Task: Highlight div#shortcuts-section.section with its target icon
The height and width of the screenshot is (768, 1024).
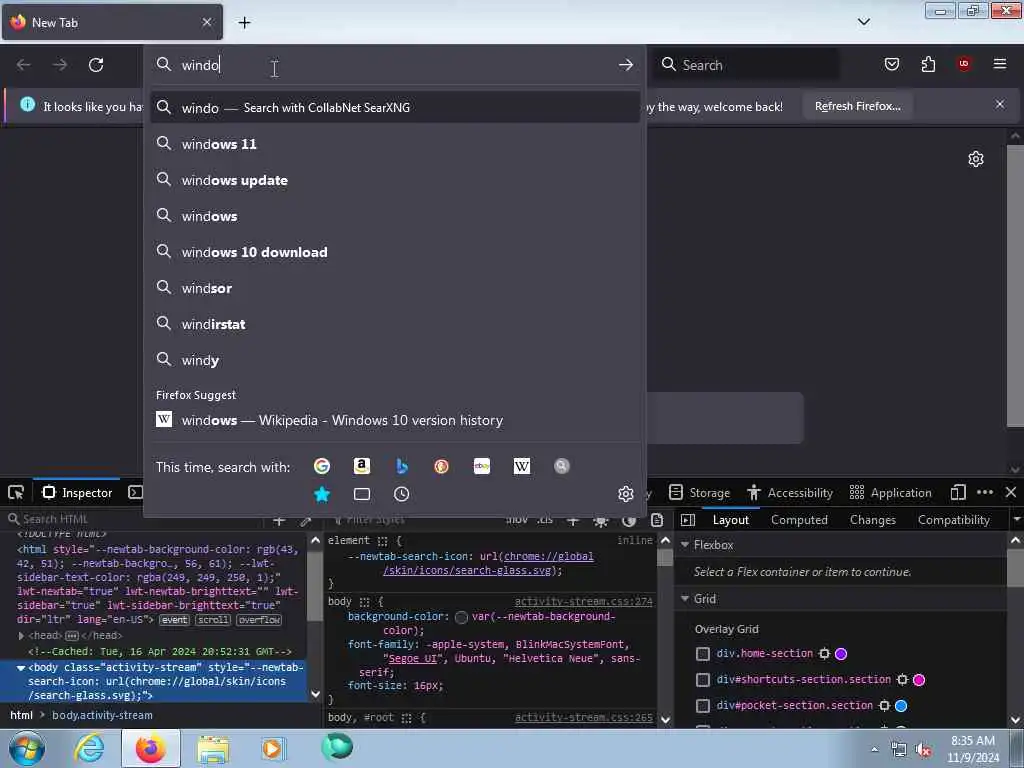Action: [902, 680]
